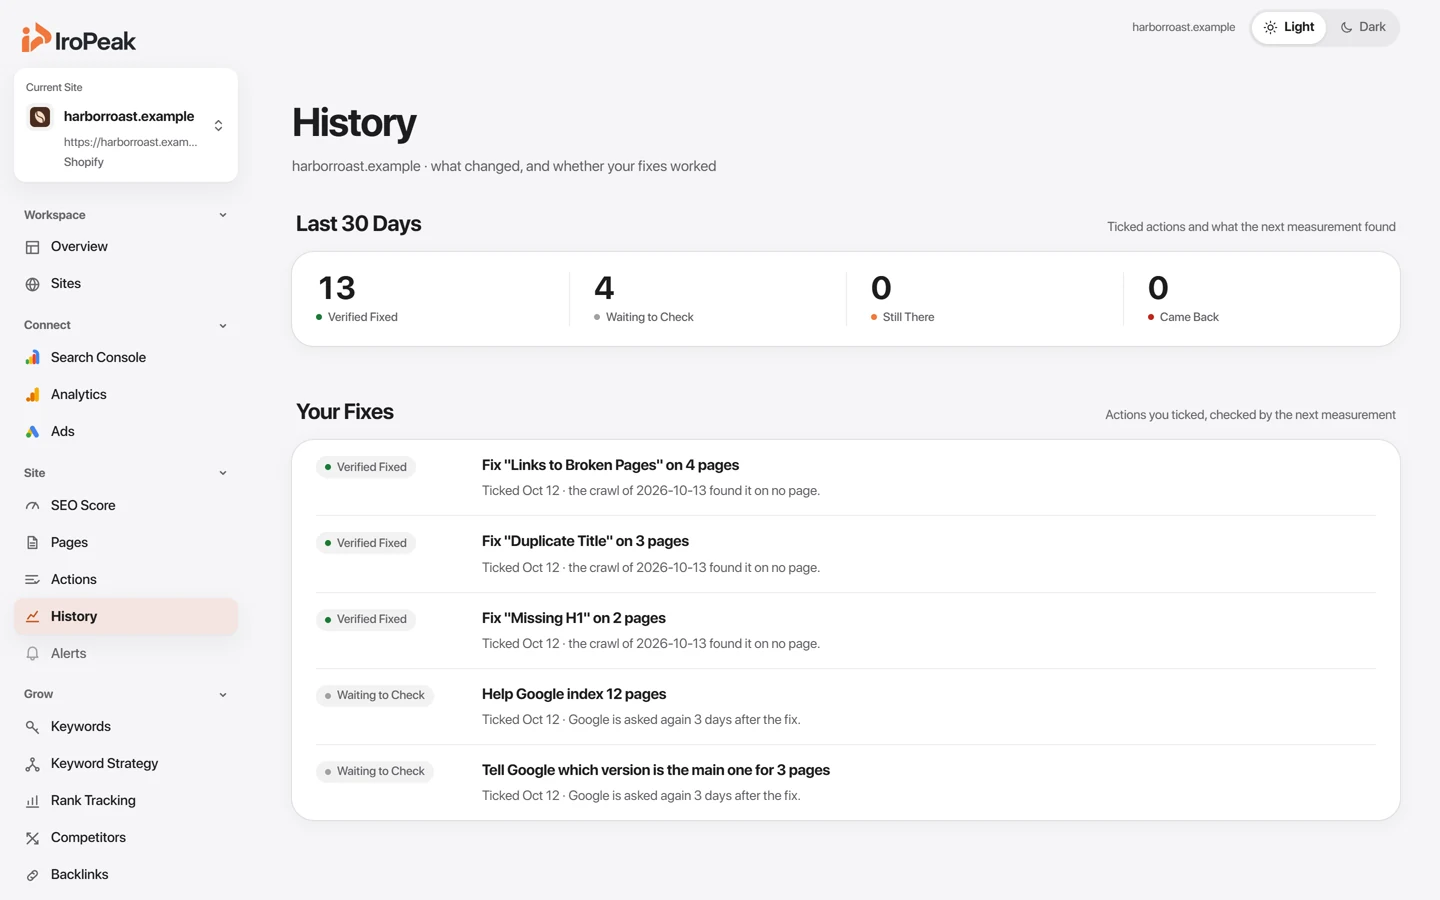Click the 13 Verified Fixed stat
1440x900 pixels.
[430, 299]
